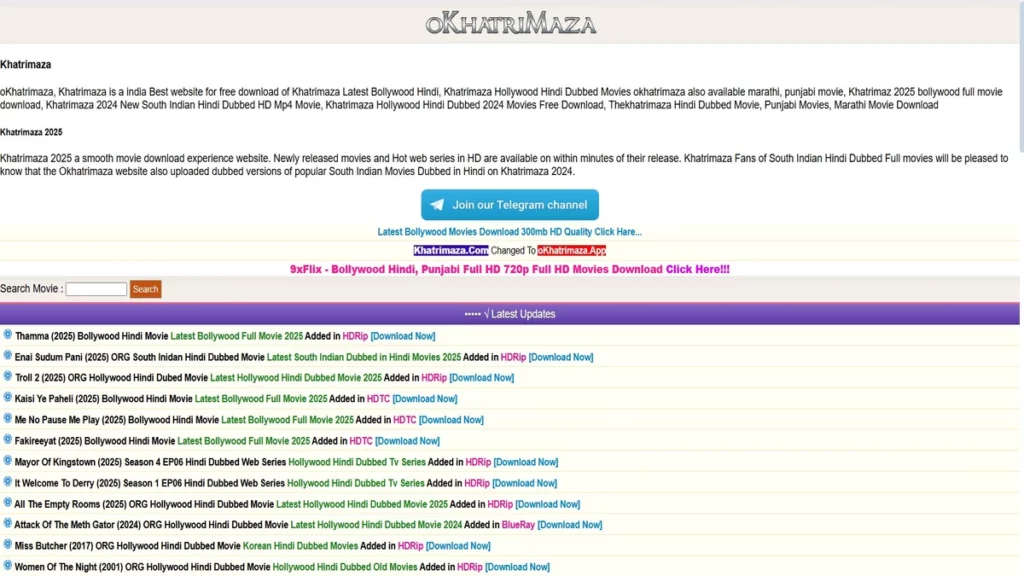
Task: Click Download Now for Thamma 2025
Action: pyautogui.click(x=403, y=336)
